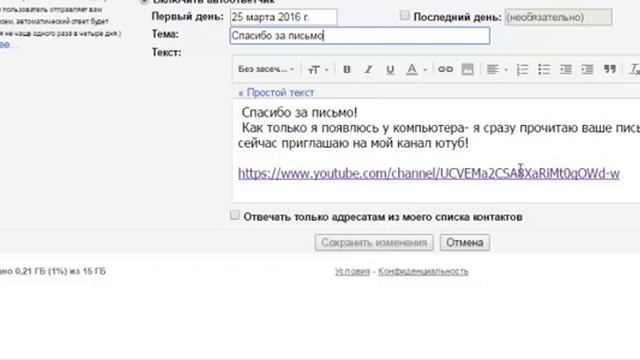Click Сохранить изменения button
640x360 pixels.
pos(374,242)
